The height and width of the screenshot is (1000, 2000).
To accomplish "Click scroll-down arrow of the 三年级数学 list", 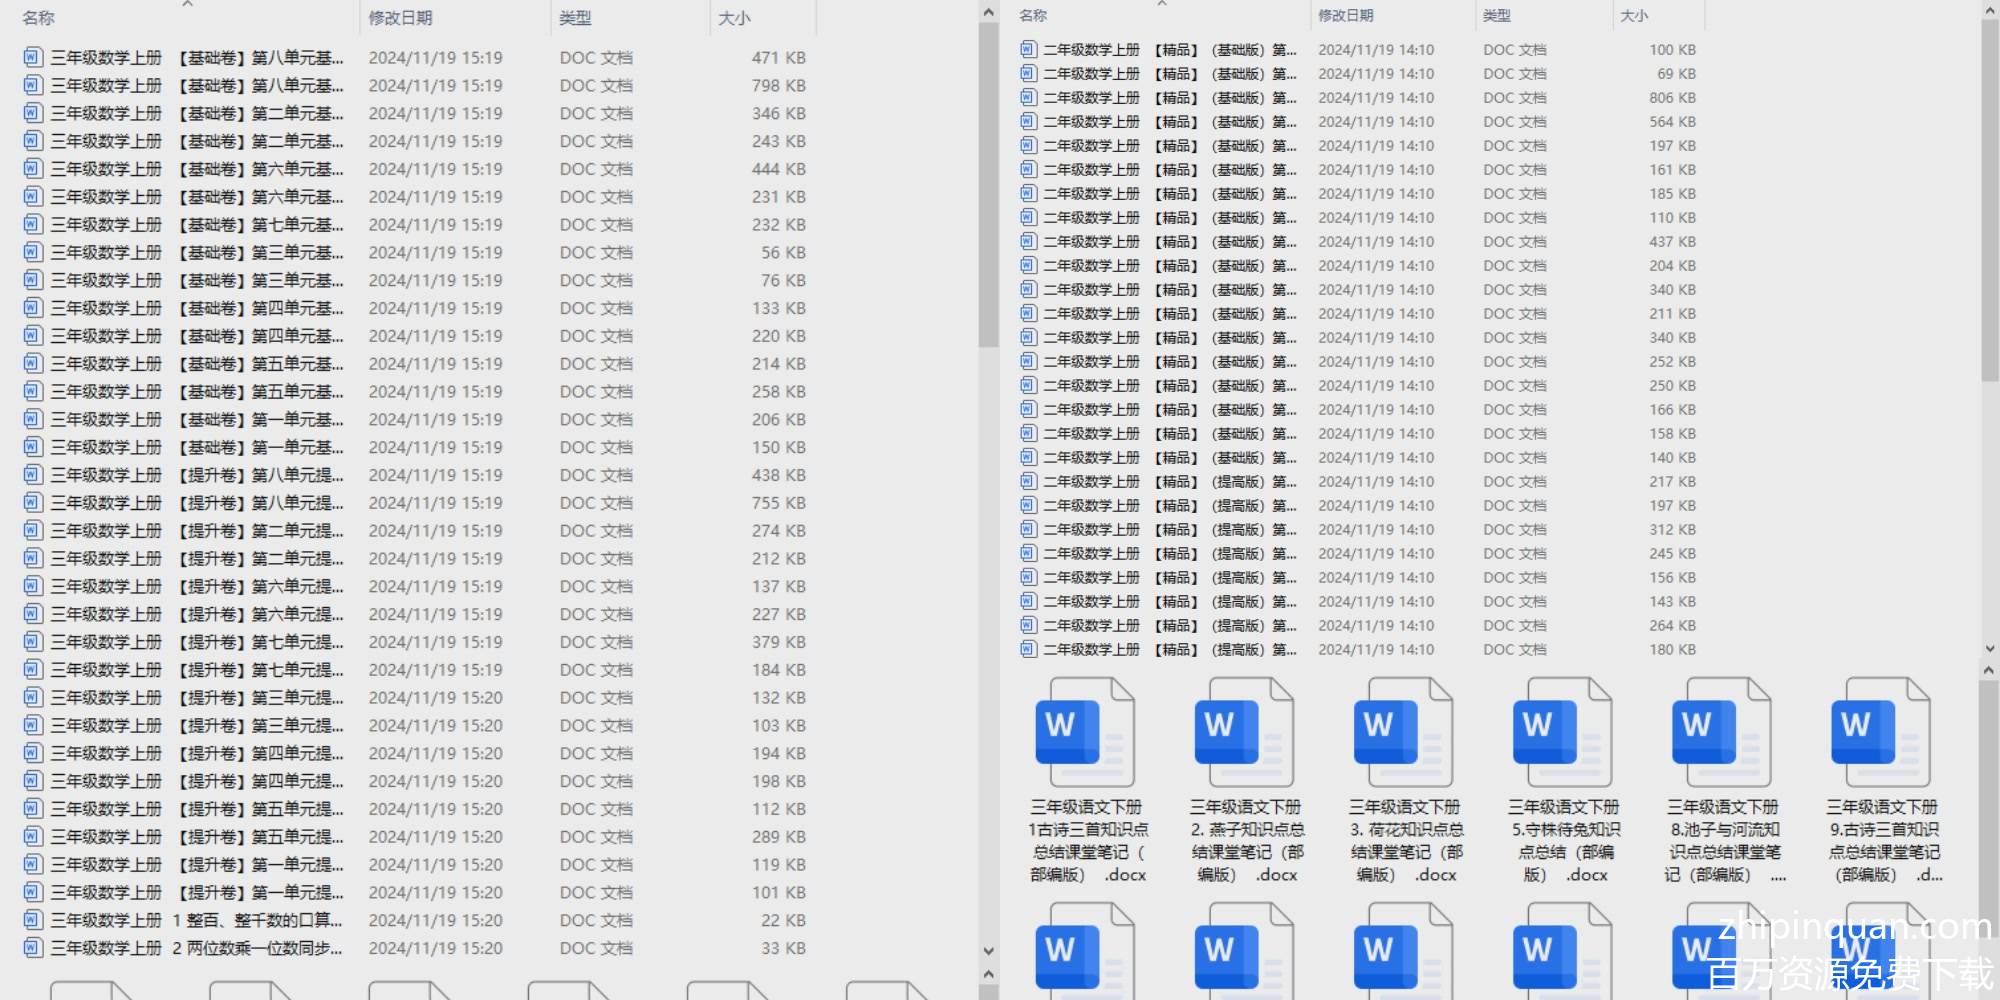I will click(988, 951).
